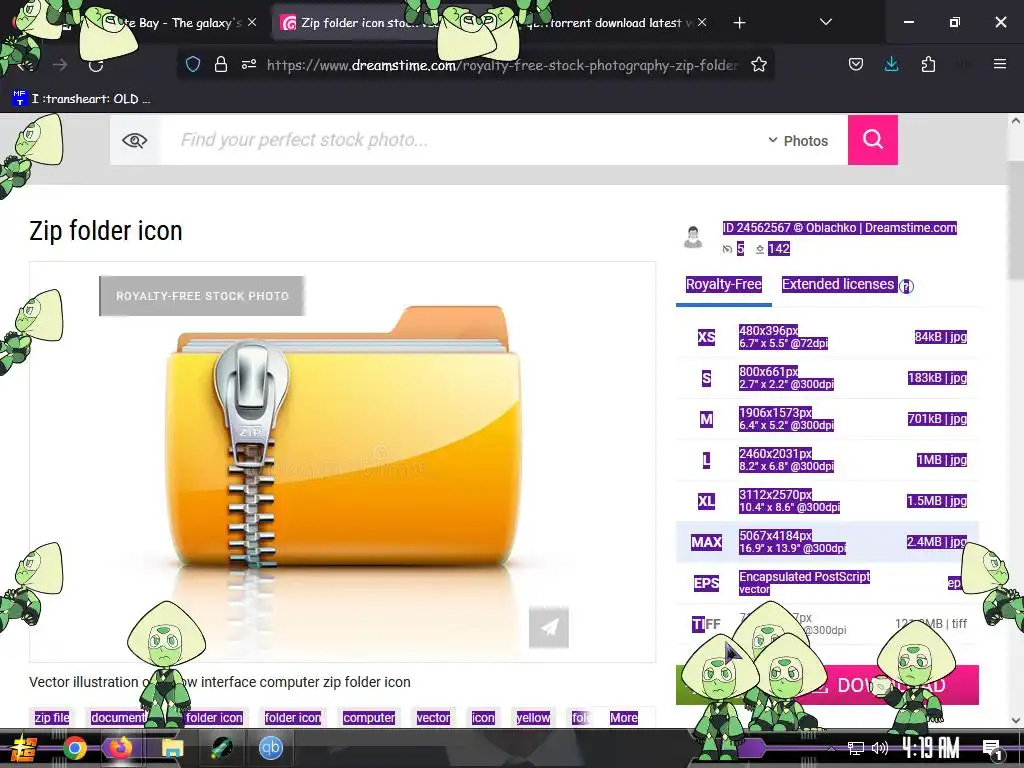Open the Firefox hamburger menu
Image resolution: width=1024 pixels, height=768 pixels.
tap(999, 64)
